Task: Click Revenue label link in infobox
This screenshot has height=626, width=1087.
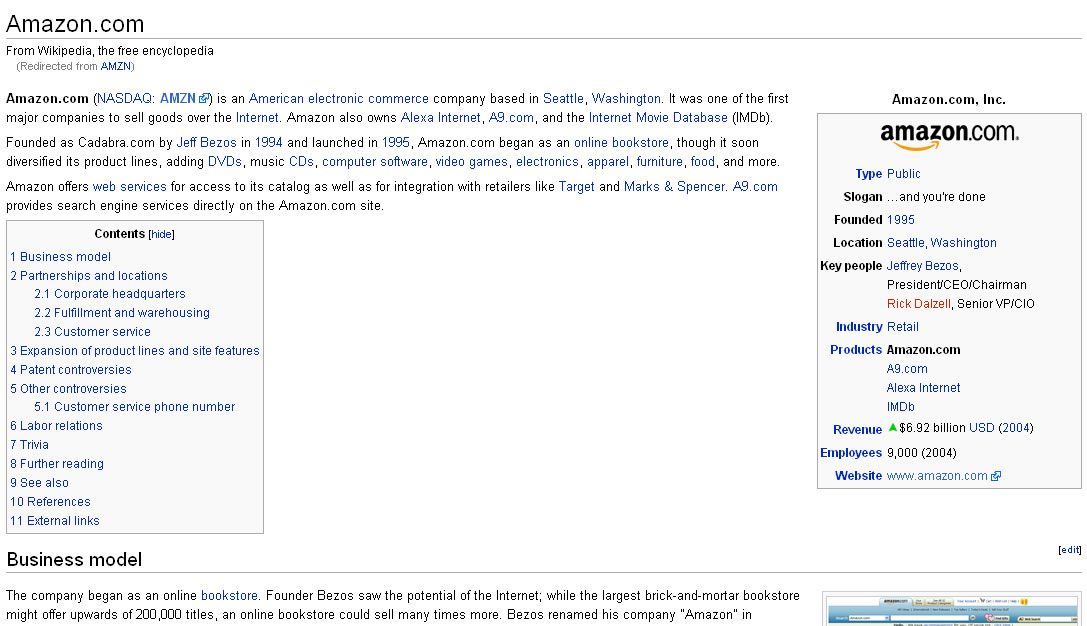Action: click(x=857, y=430)
